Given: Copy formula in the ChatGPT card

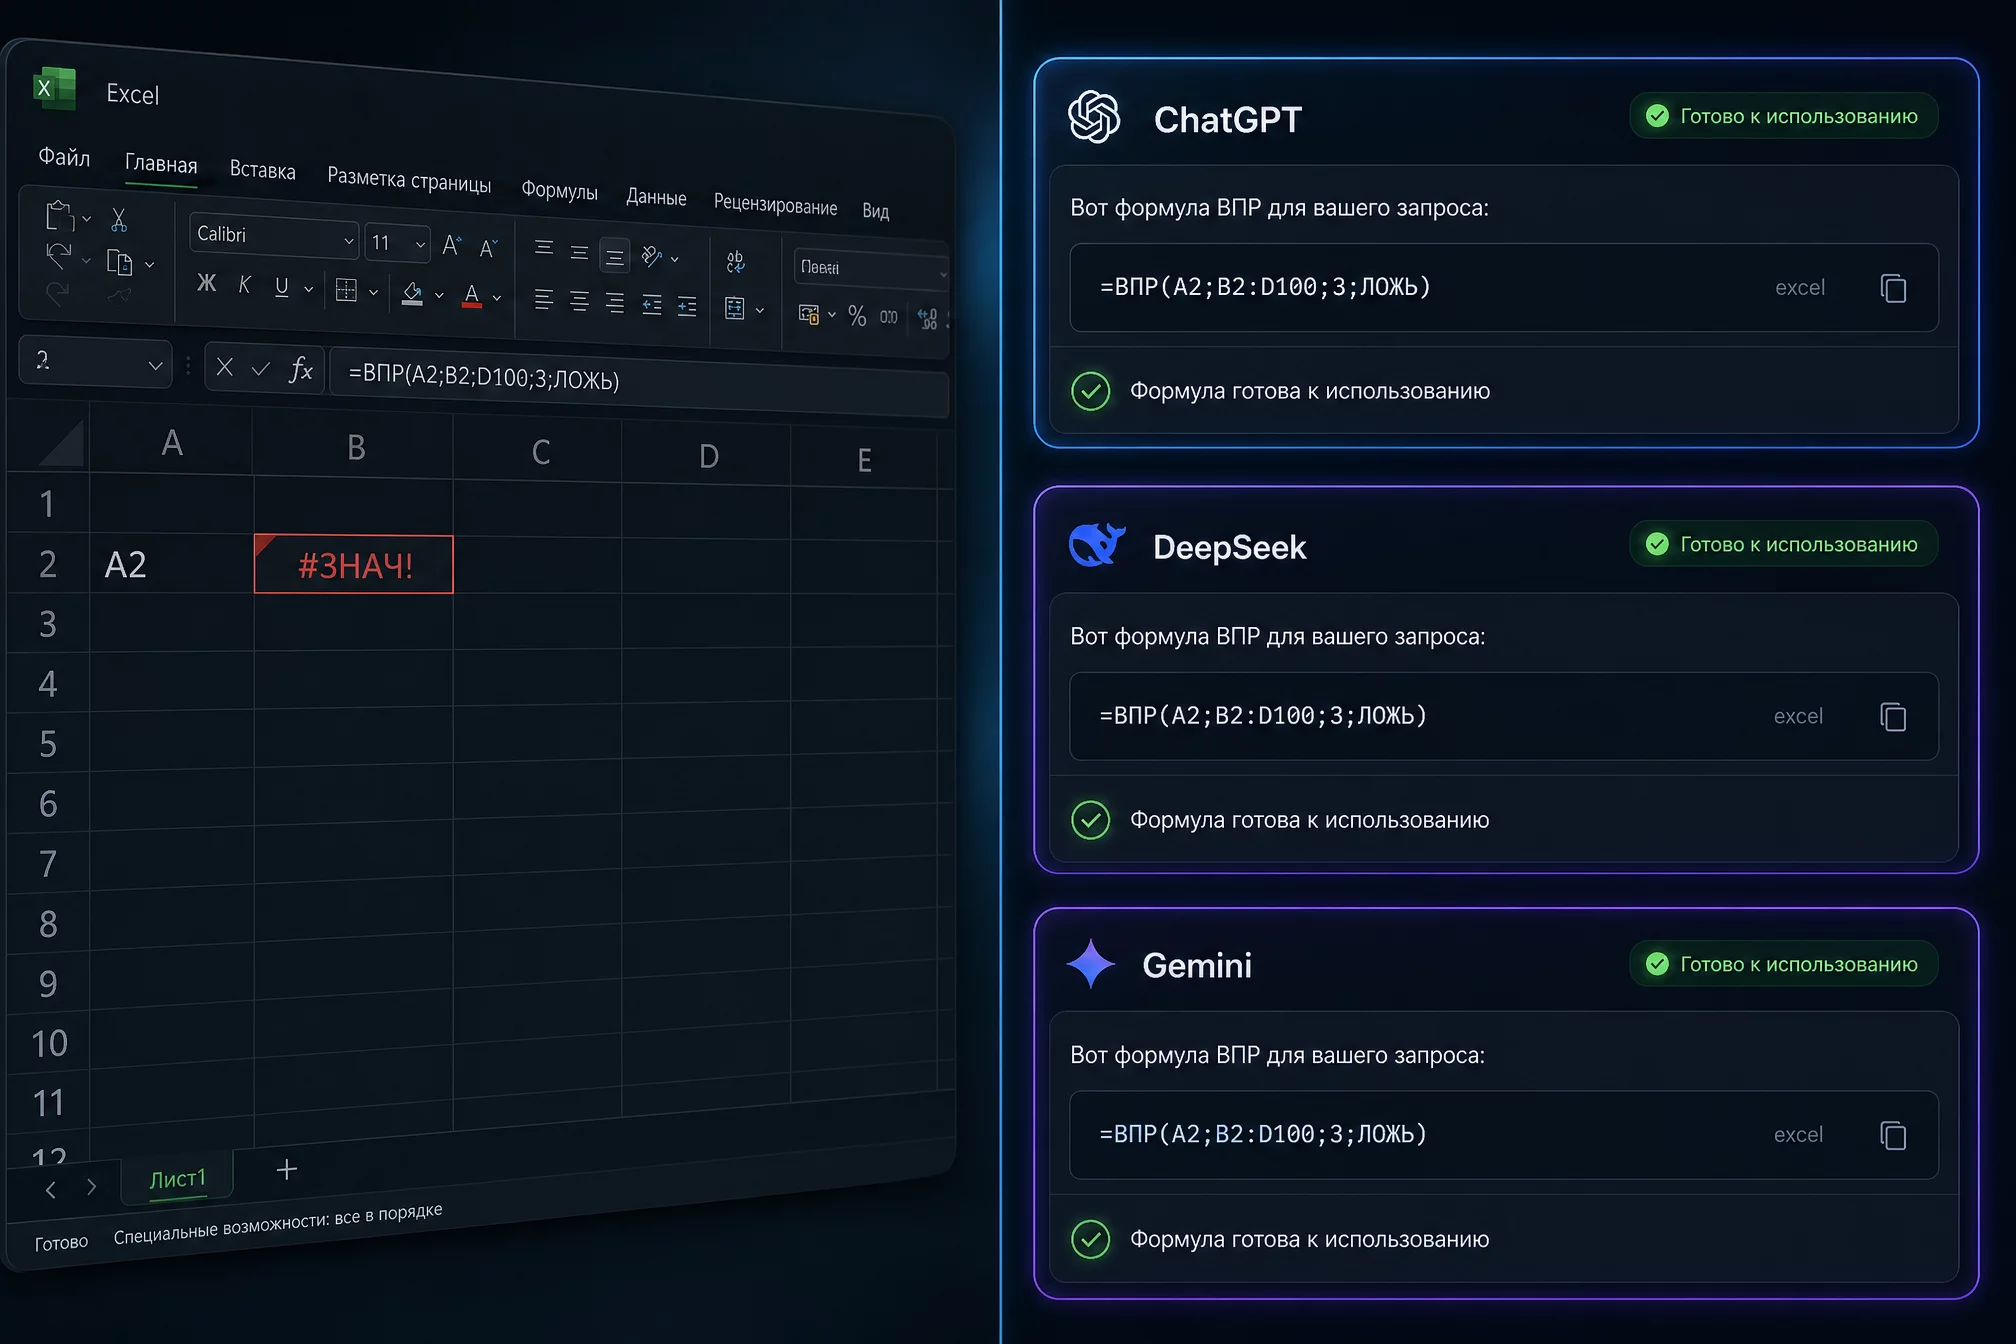Looking at the screenshot, I should [1893, 288].
